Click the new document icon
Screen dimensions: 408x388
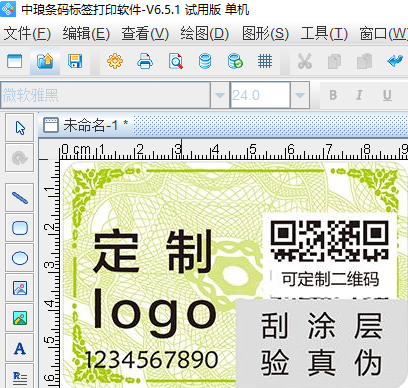tap(15, 61)
